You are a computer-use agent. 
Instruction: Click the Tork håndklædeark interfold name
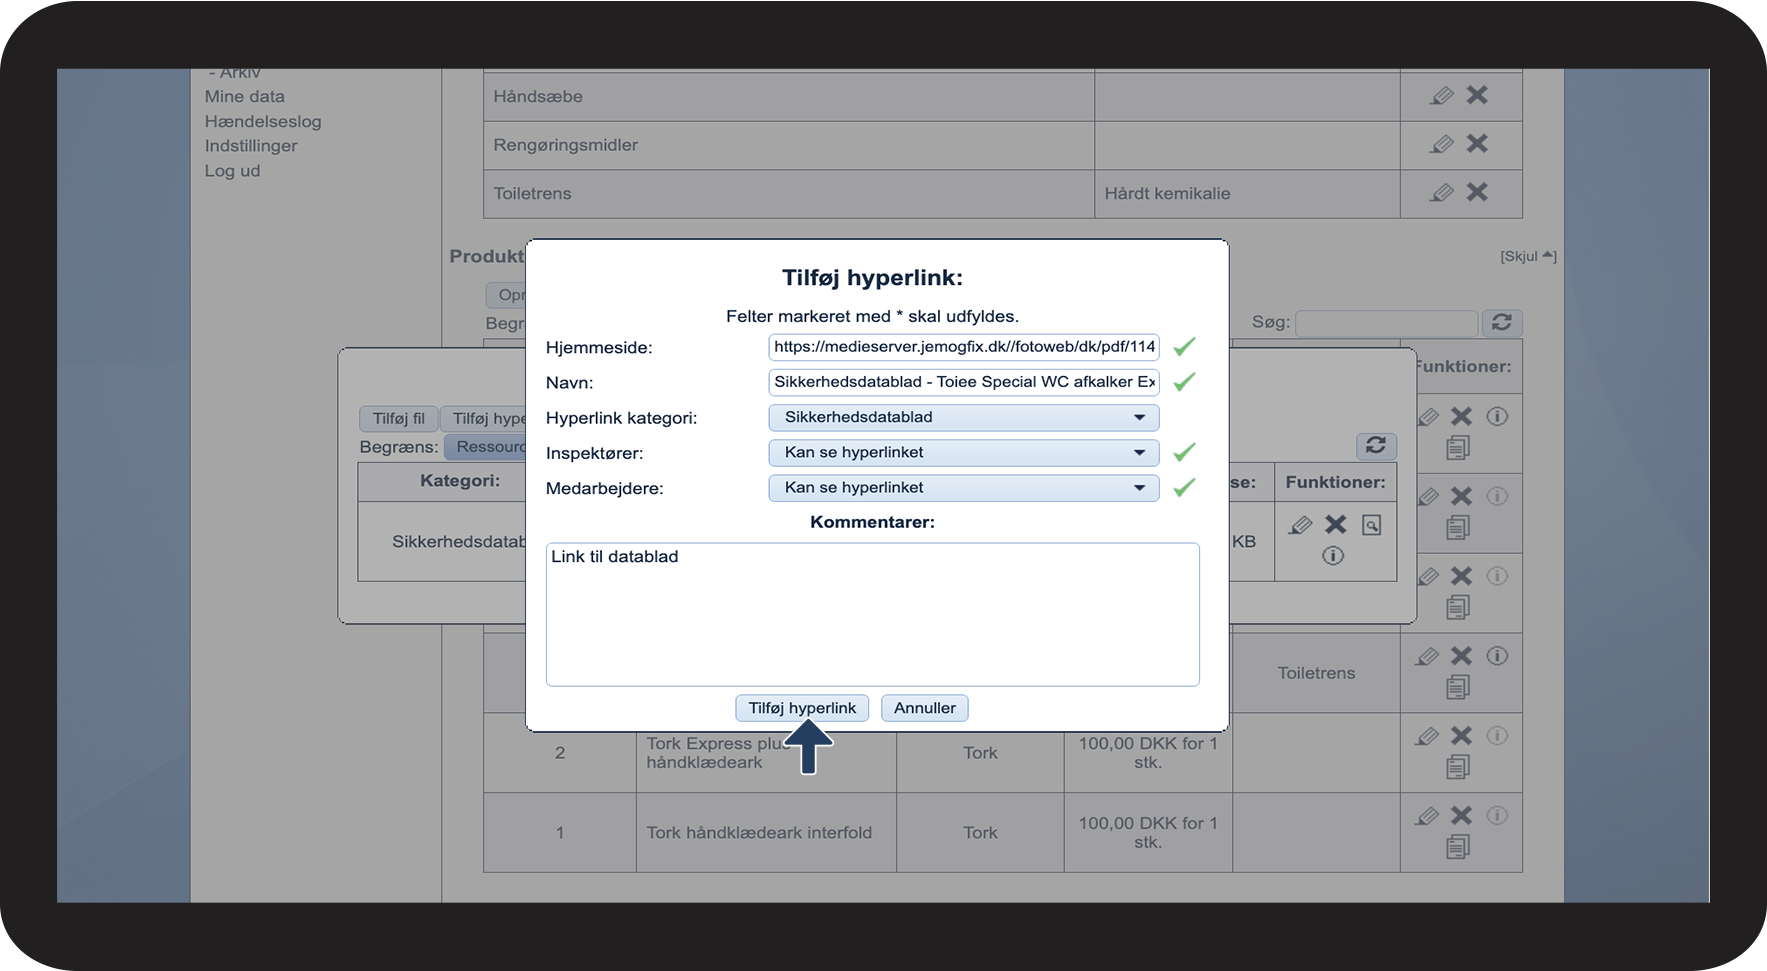759,833
